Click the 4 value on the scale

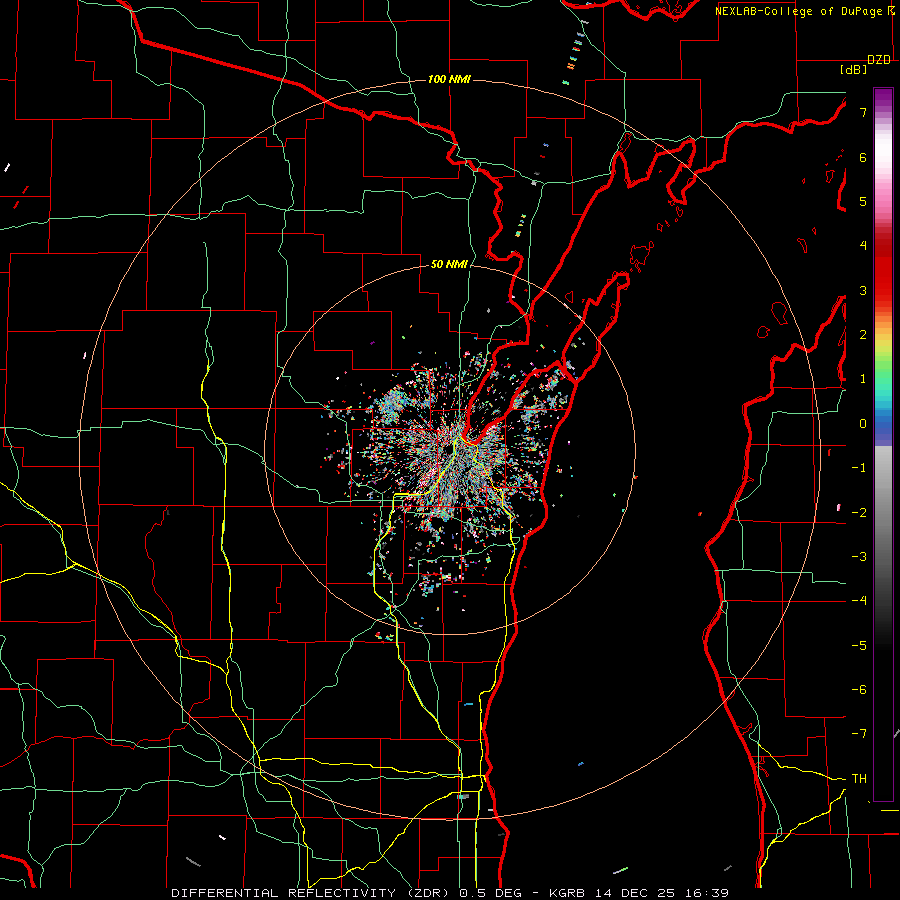coord(863,246)
